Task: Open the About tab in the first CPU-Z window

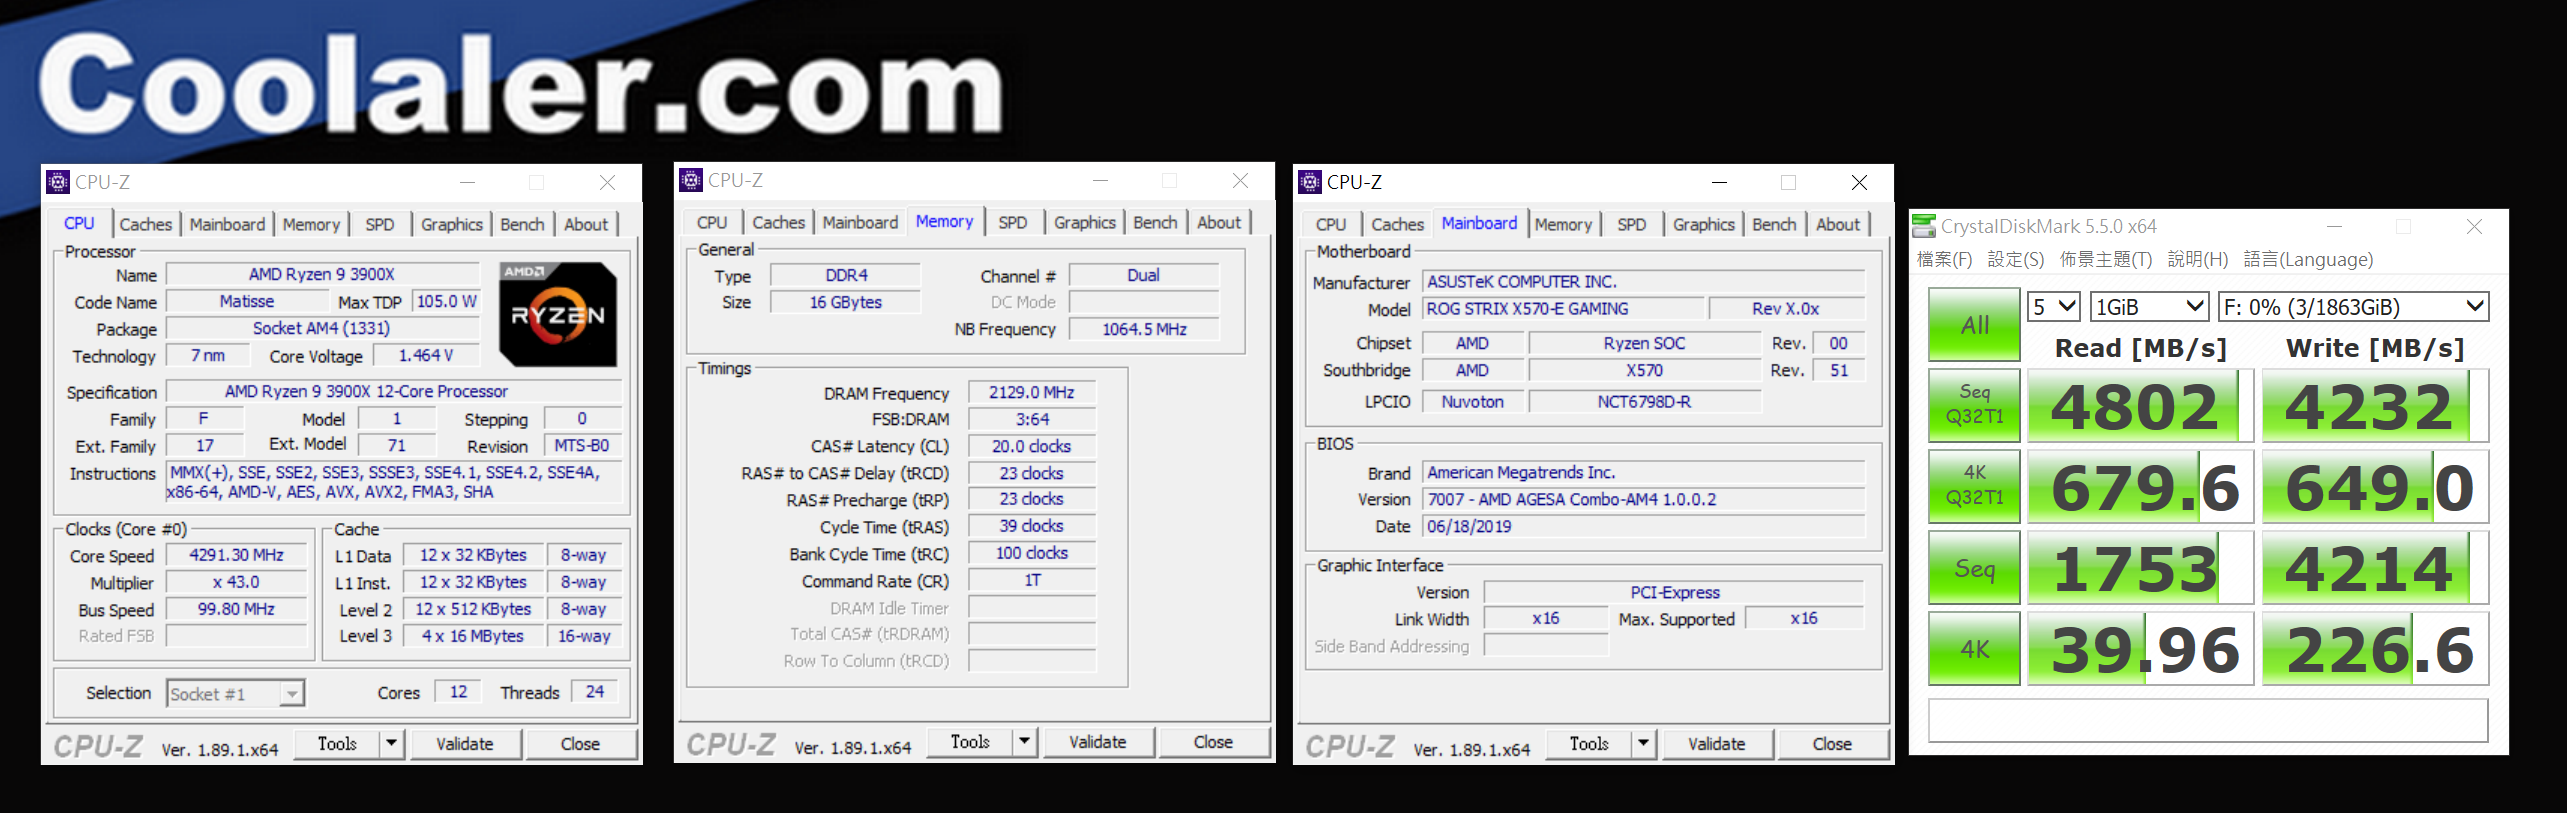Action: pos(586,224)
